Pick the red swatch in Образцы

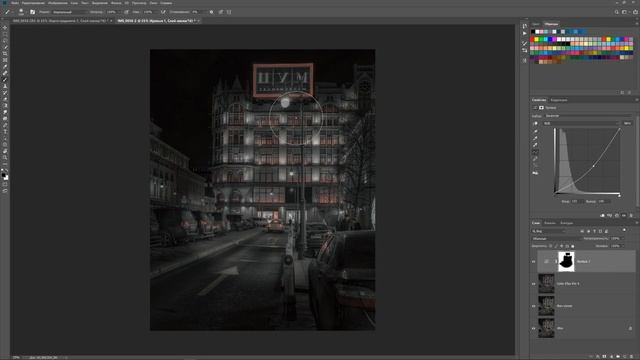[532, 39]
